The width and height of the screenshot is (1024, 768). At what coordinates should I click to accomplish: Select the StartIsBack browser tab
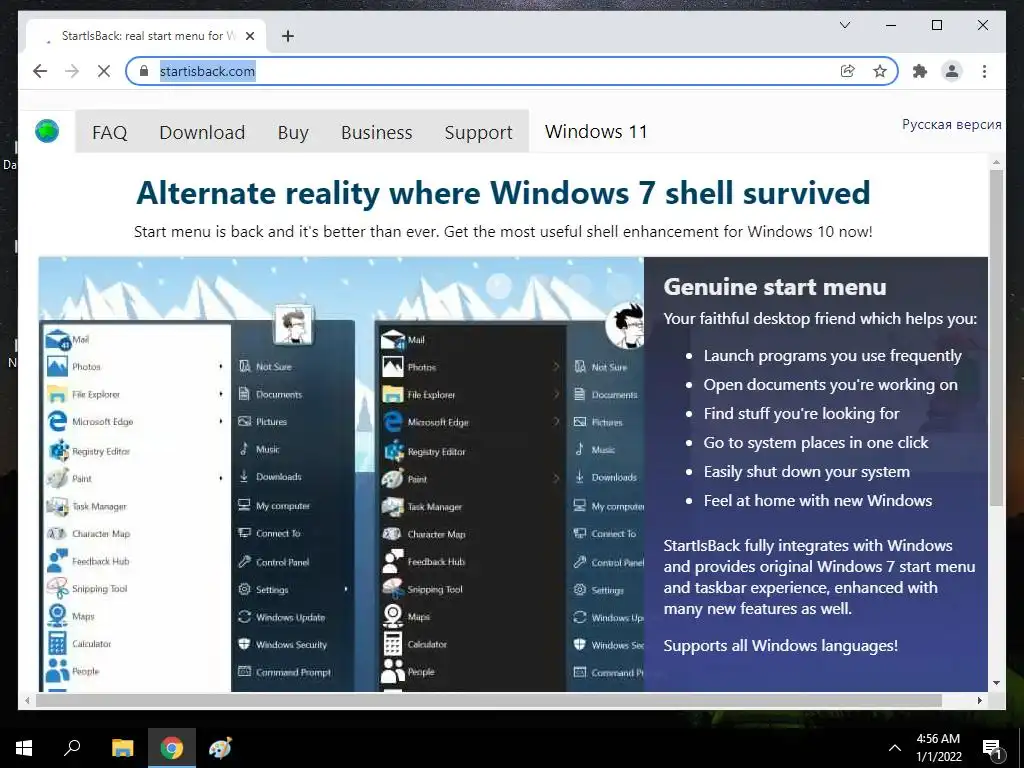point(146,36)
